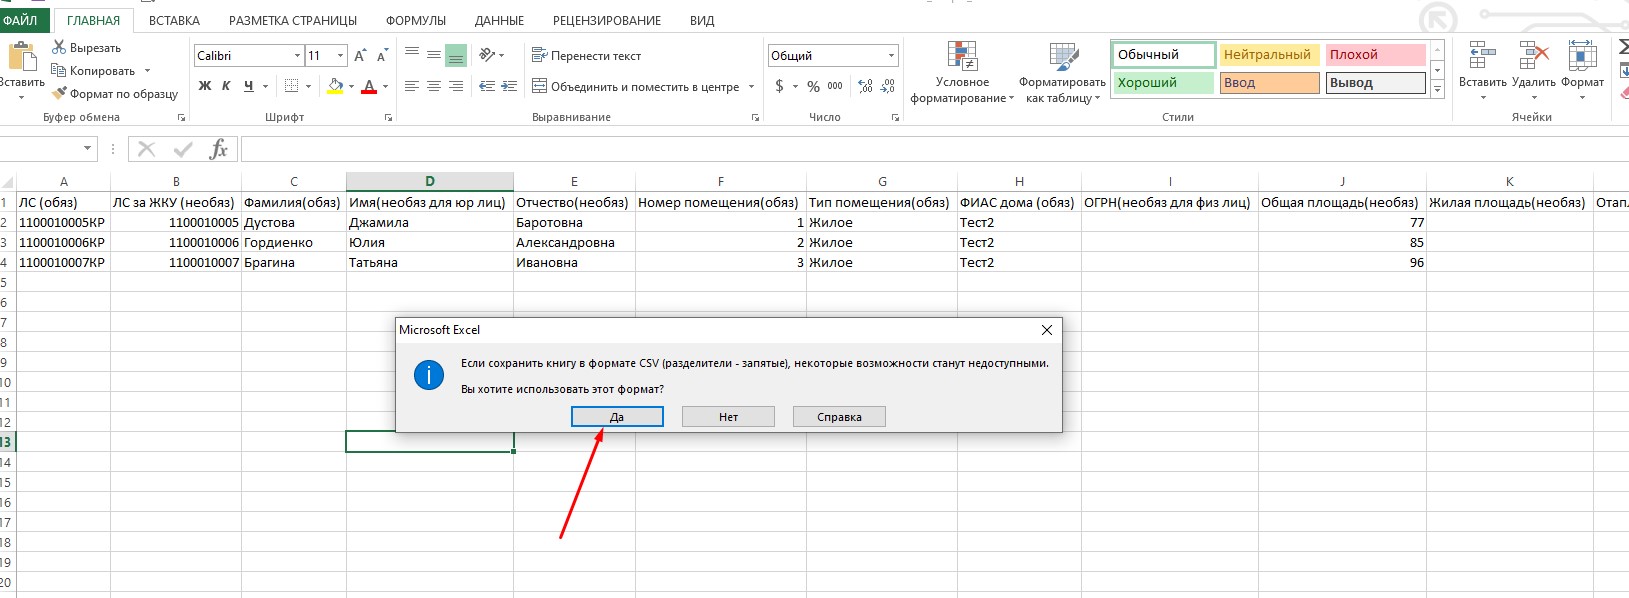1629x598 pixels.
Task: Open Conditional Formatting (Условное форматирование)
Action: pyautogui.click(x=962, y=72)
